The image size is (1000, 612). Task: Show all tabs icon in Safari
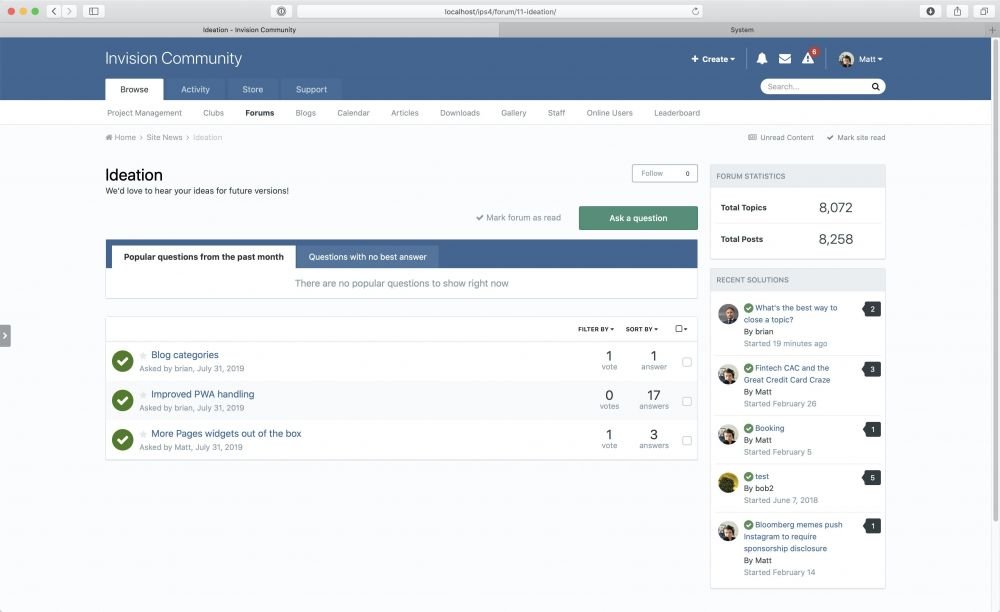coord(984,11)
